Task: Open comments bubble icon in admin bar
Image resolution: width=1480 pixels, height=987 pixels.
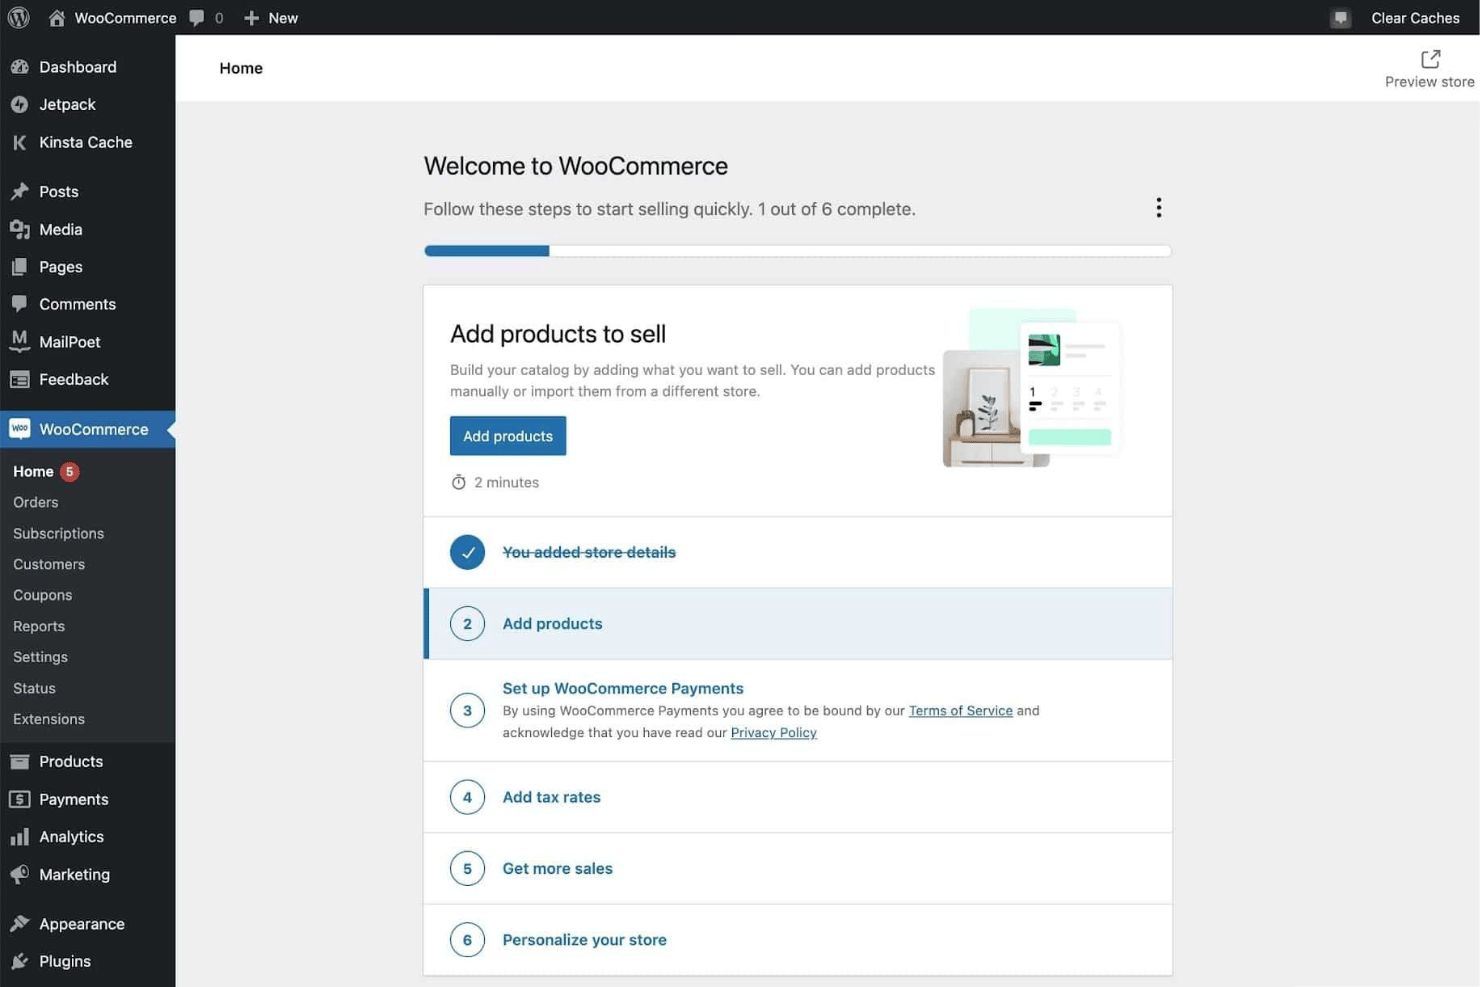Action: point(197,18)
